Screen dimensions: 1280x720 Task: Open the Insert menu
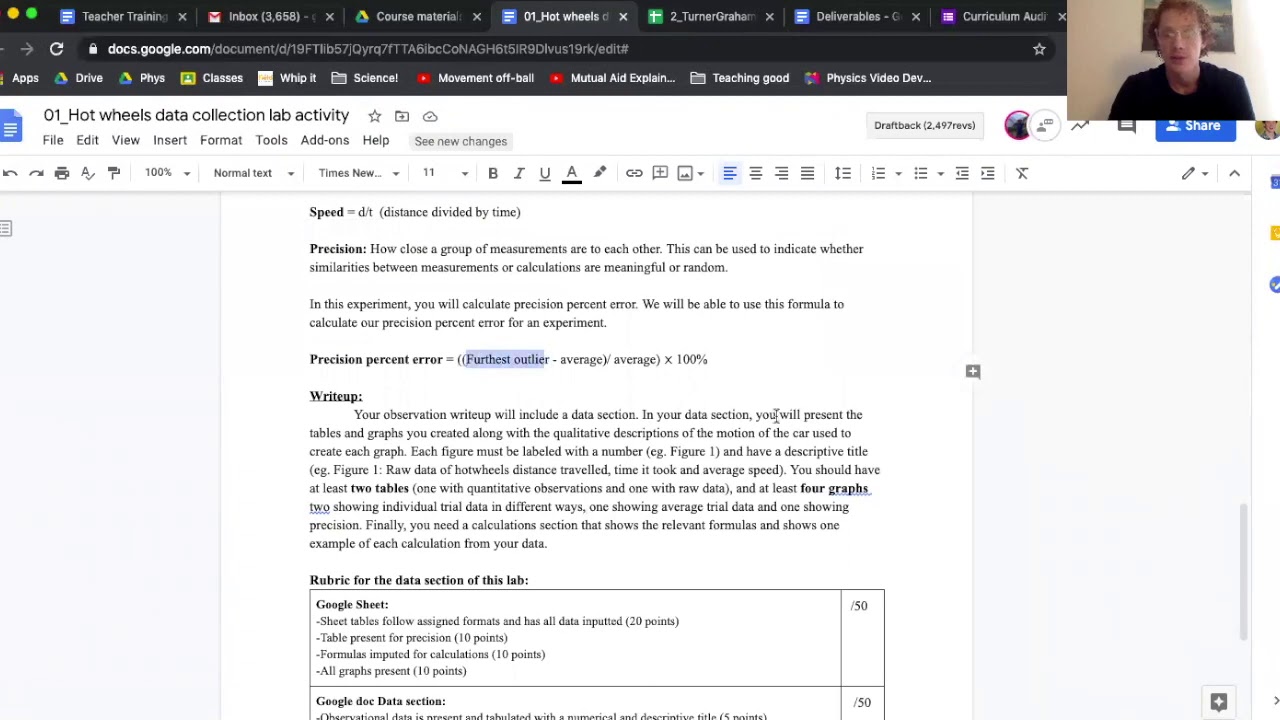click(170, 141)
